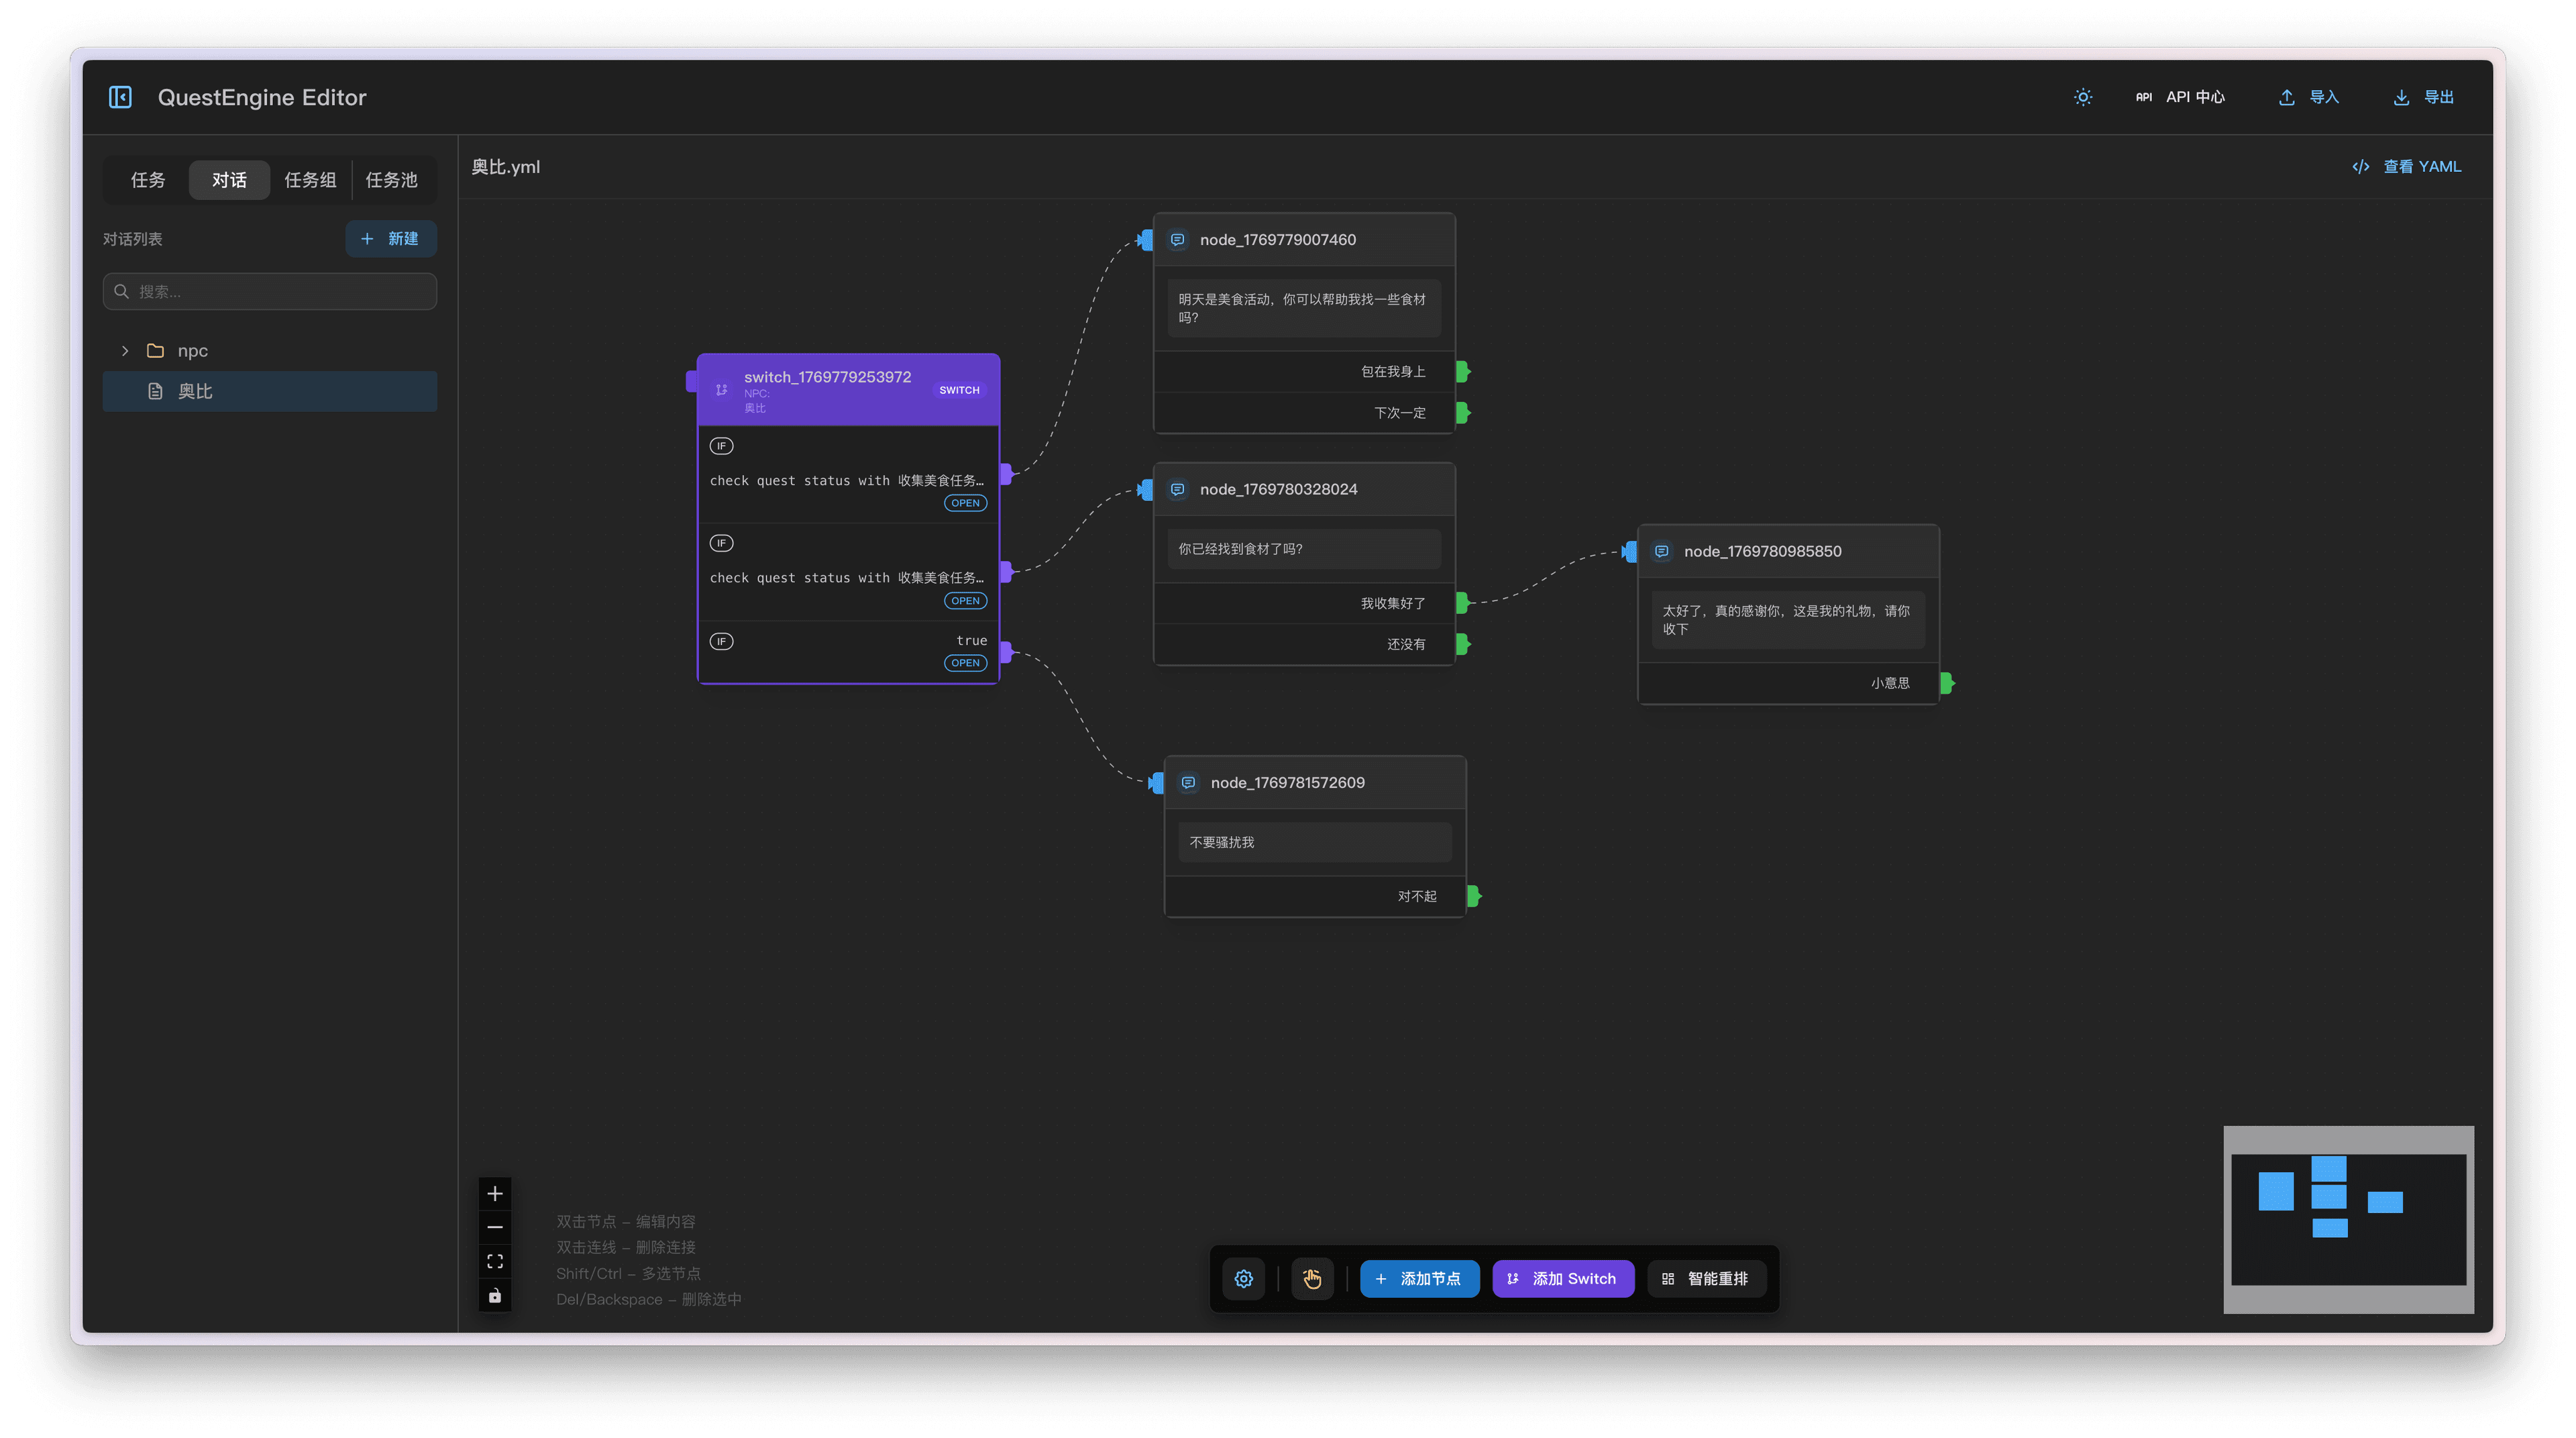Open the API 中心 page
This screenshot has width=2576, height=1438.
coord(2180,97)
